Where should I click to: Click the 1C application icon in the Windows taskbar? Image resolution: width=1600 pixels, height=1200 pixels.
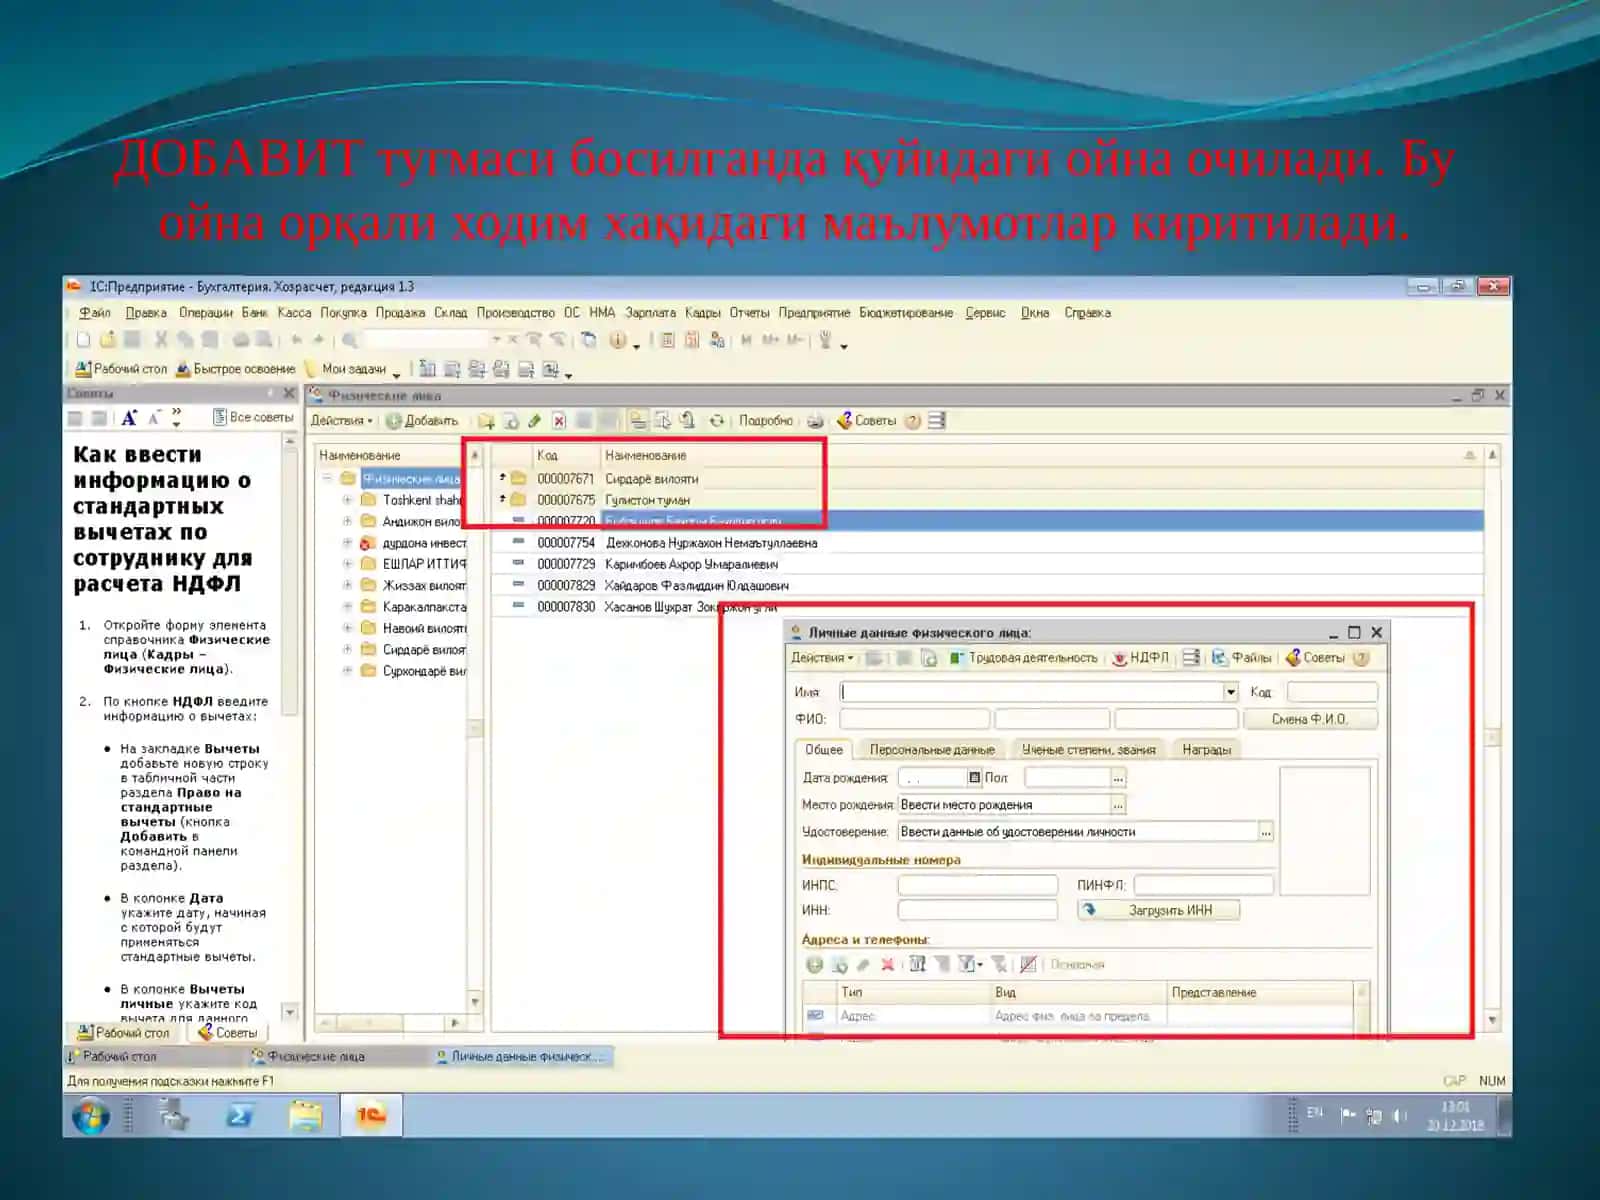[x=371, y=1115]
